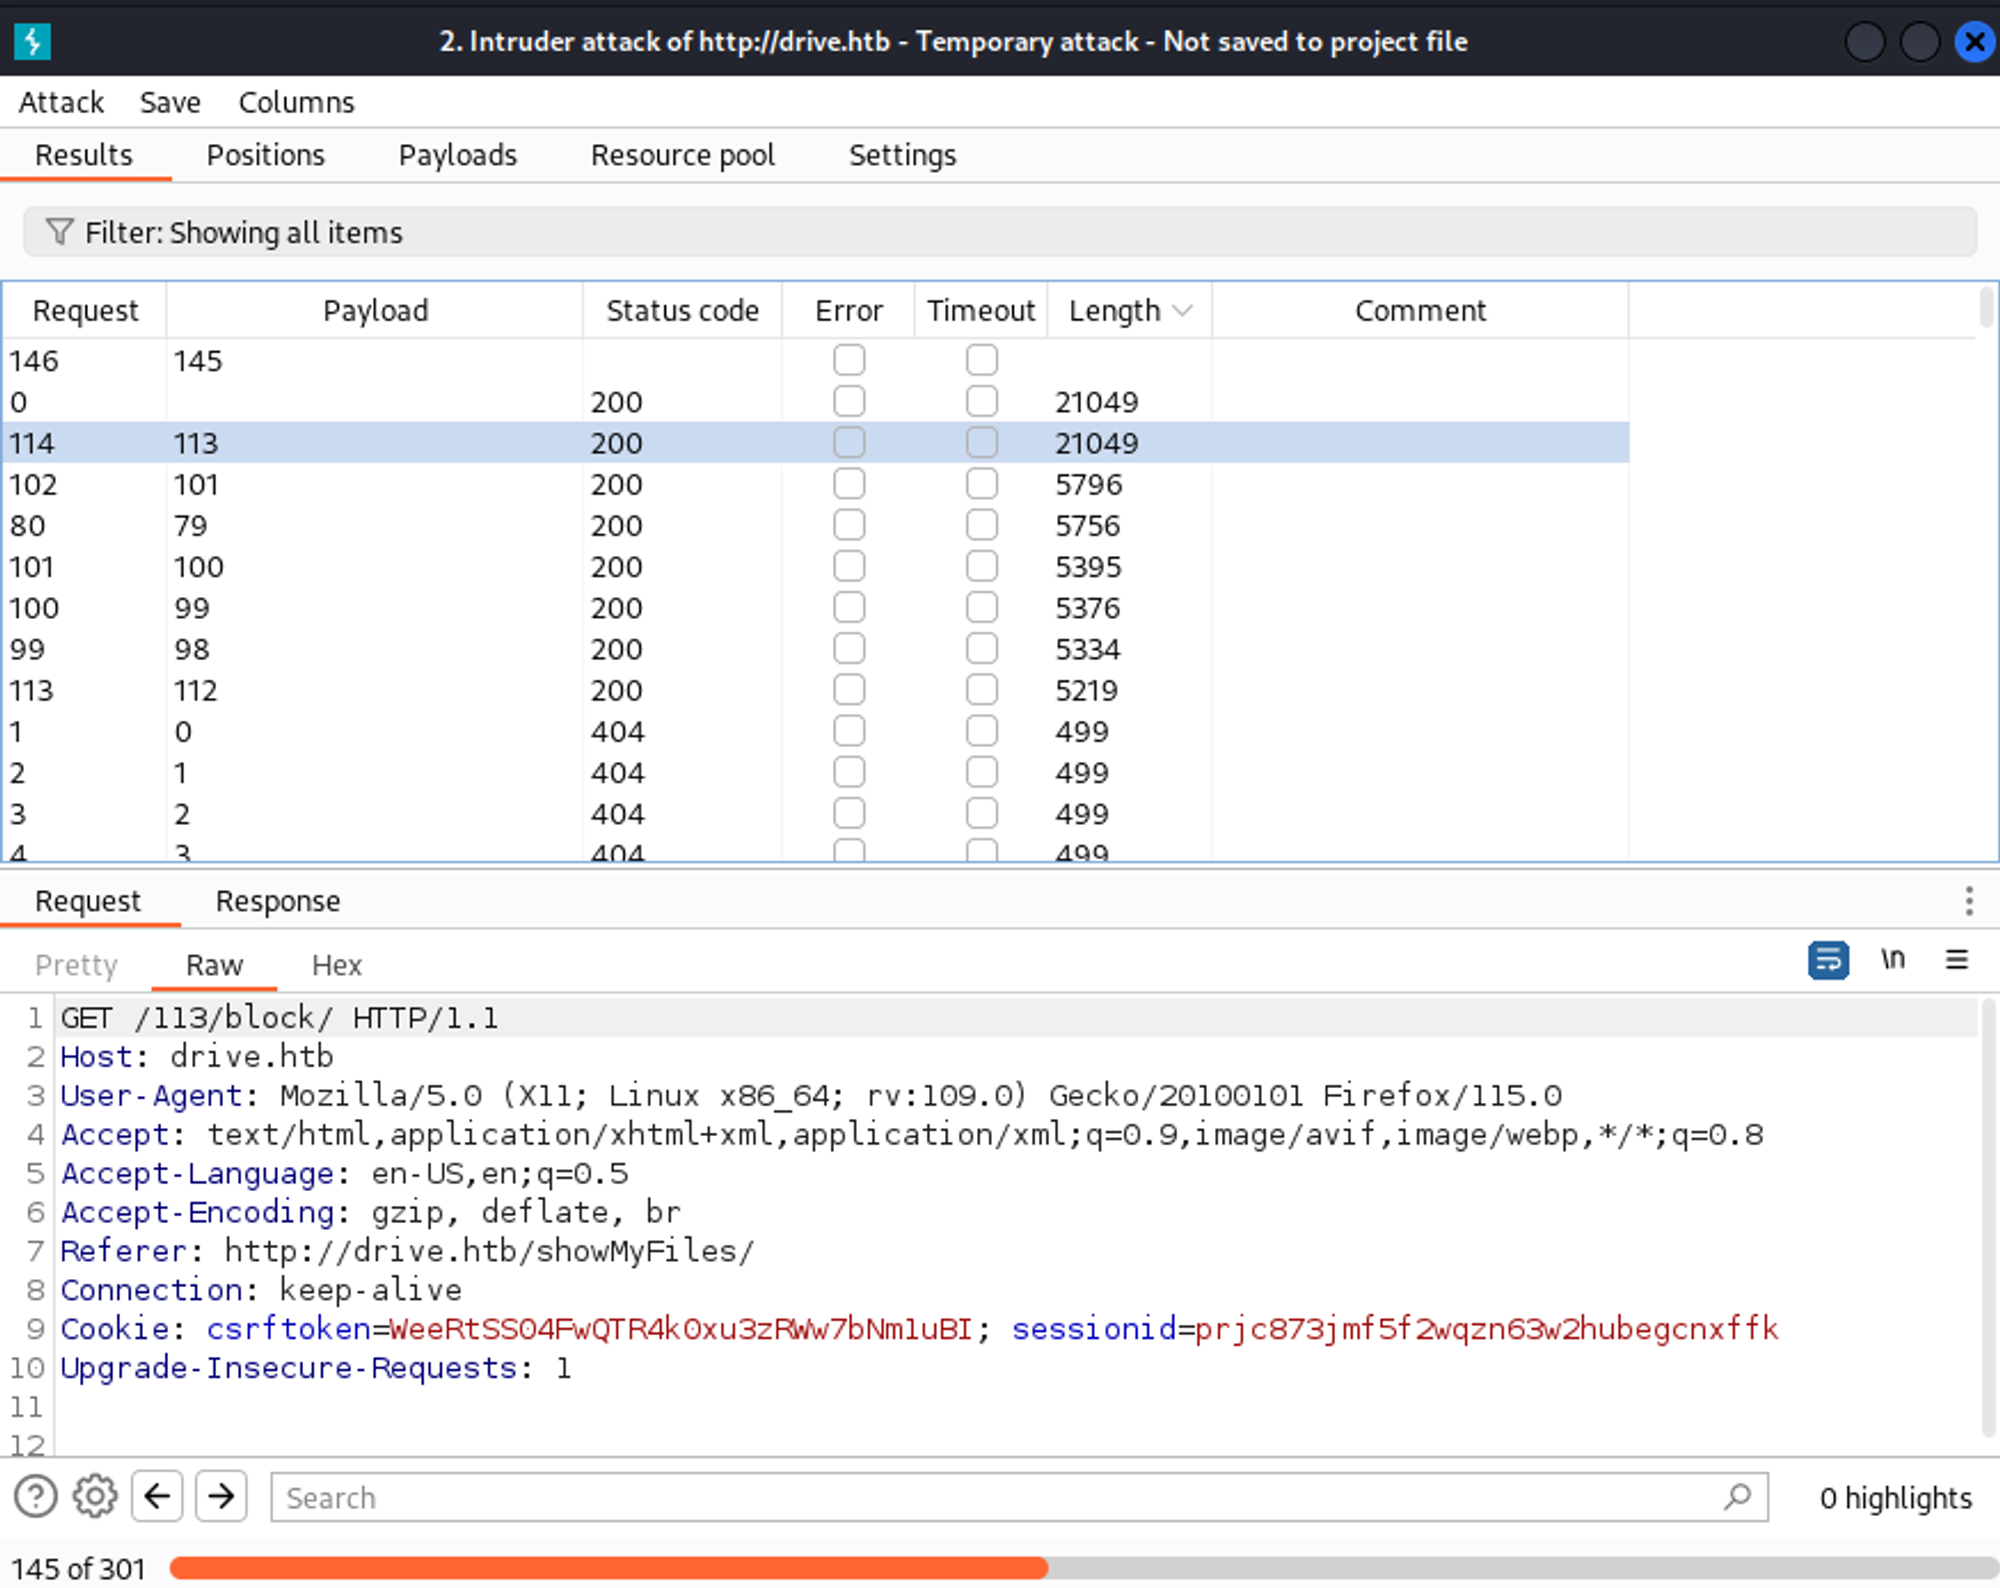The width and height of the screenshot is (2000, 1588).
Task: Toggle non-printable characters \n icon
Action: point(1892,961)
